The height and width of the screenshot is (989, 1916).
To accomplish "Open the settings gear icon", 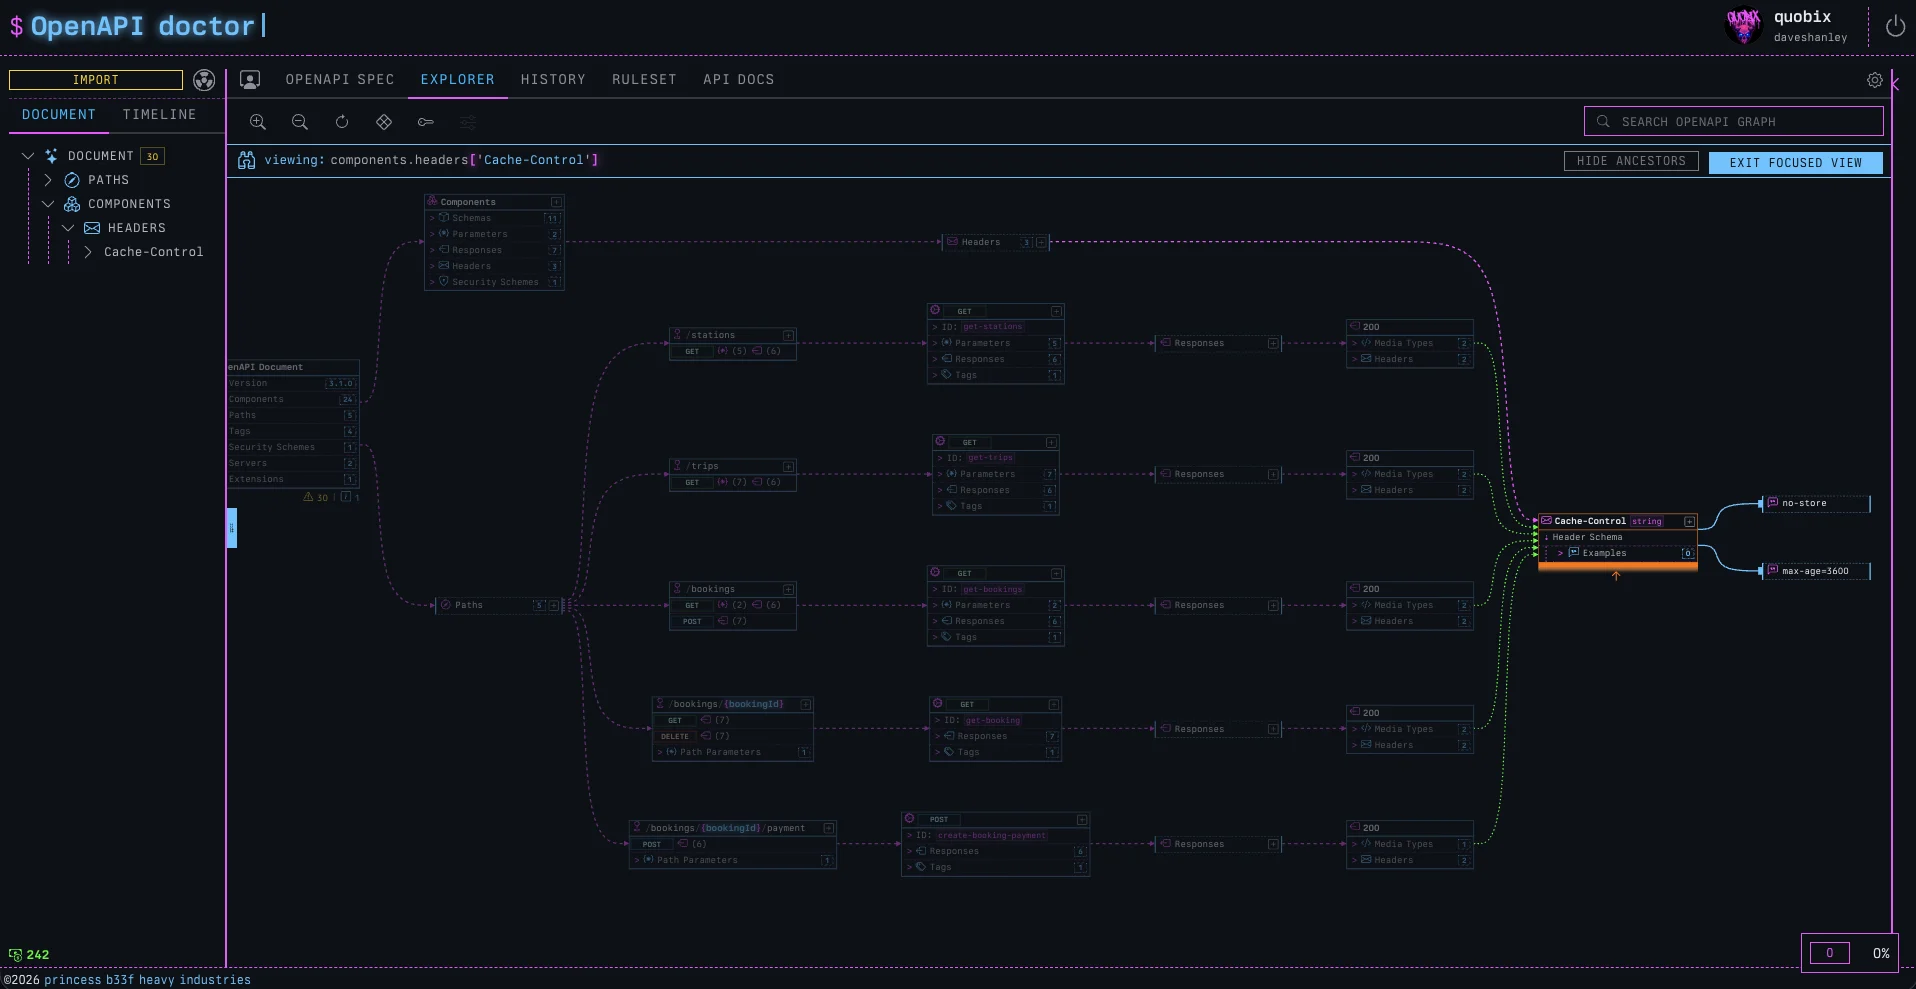I will (1875, 80).
